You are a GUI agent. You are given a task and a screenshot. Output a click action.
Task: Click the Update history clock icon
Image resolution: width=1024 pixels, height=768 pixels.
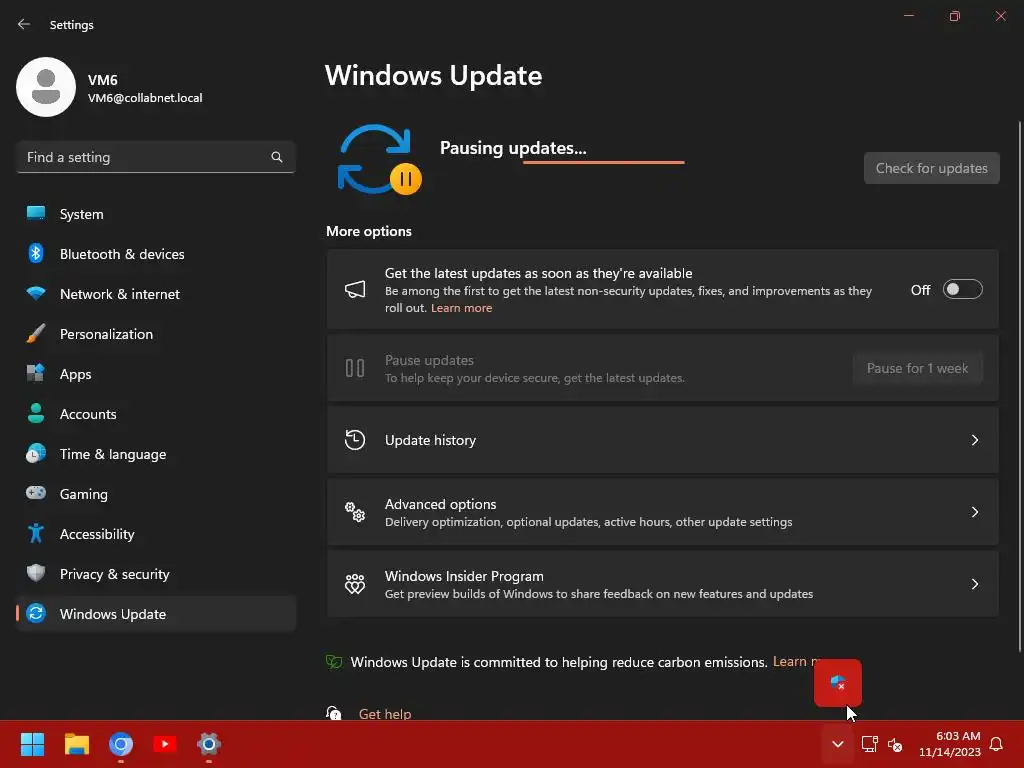(355, 440)
